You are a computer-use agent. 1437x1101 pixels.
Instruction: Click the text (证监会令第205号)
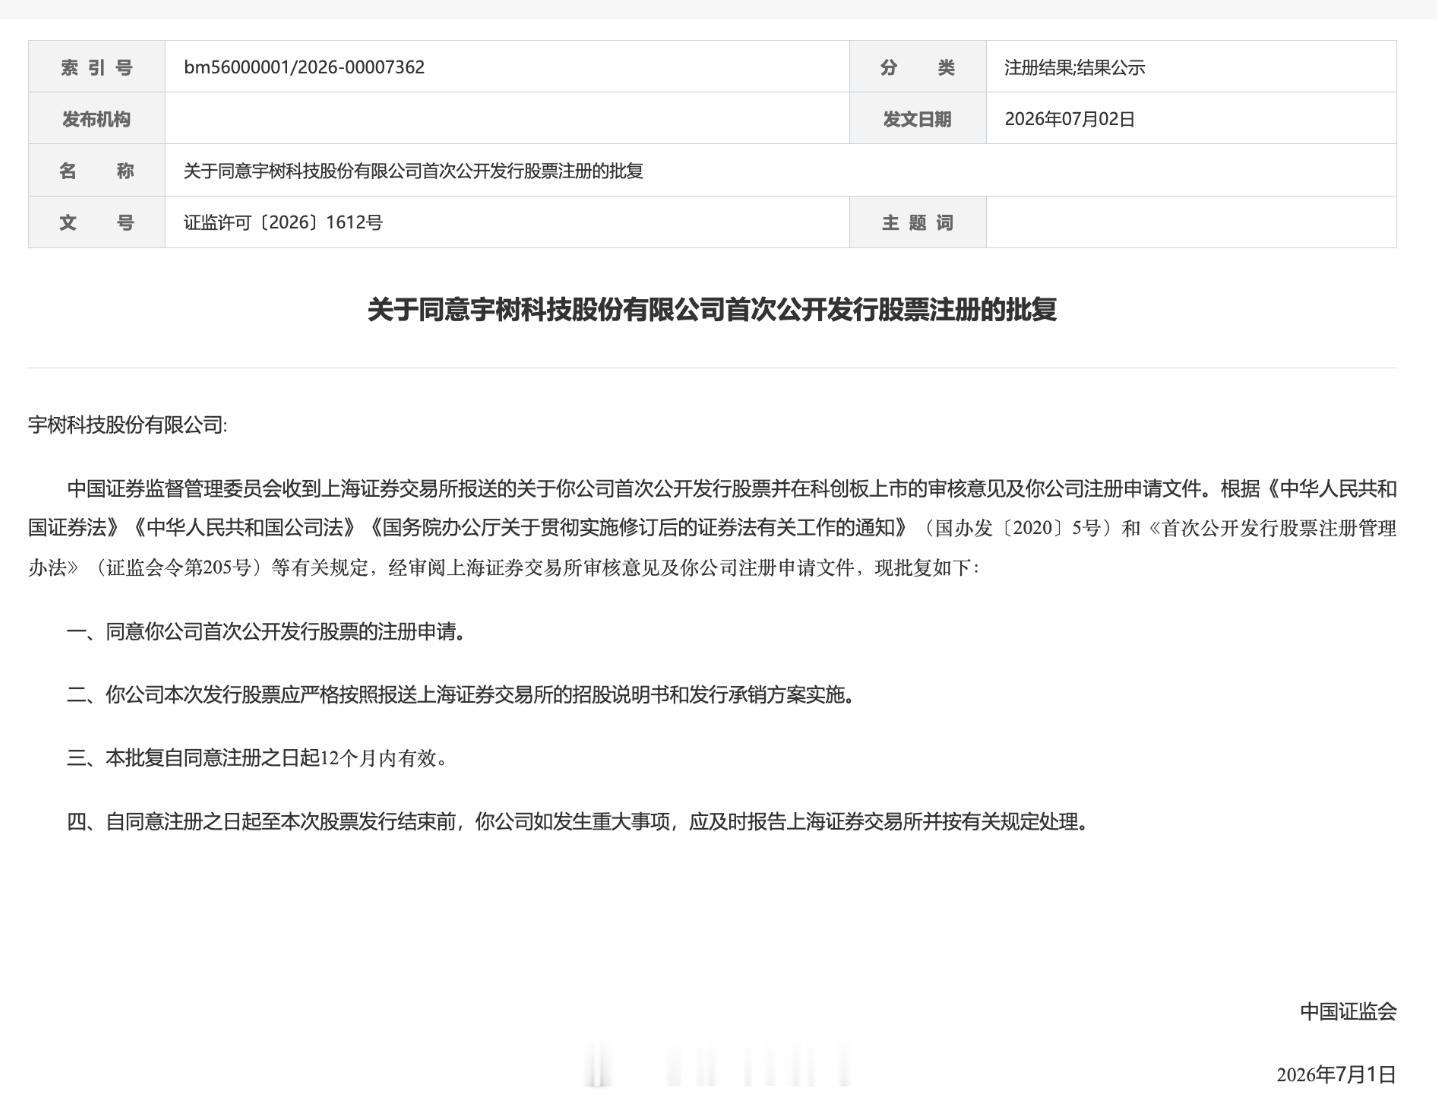click(179, 568)
